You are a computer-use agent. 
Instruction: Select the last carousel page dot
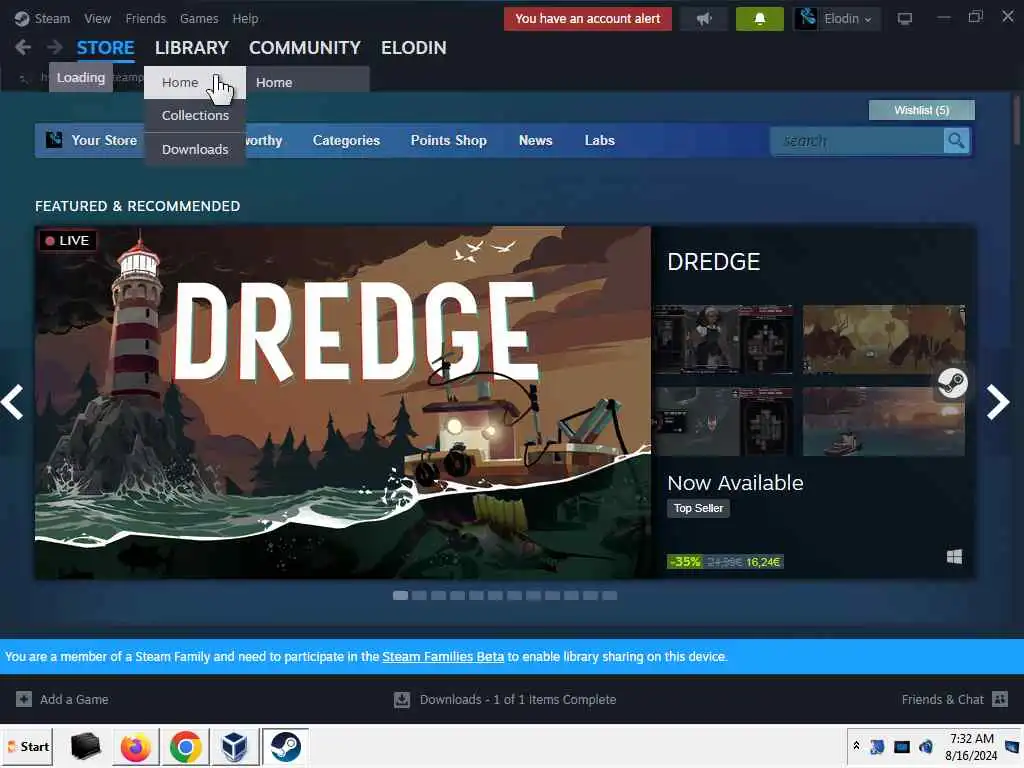609,596
